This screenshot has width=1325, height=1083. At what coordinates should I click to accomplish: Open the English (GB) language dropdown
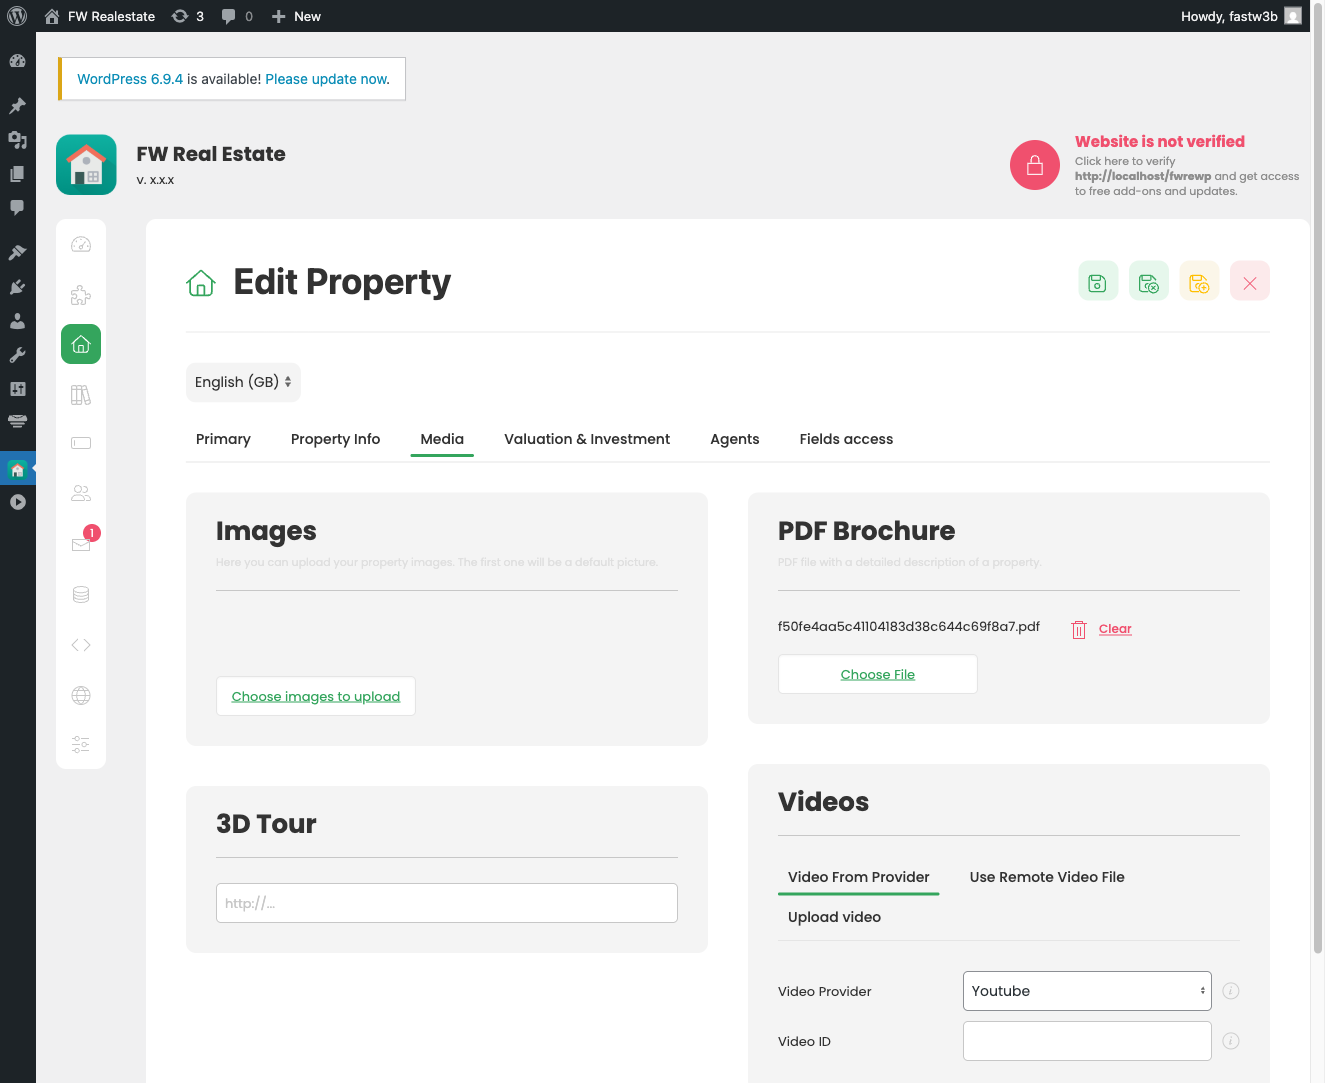pos(243,382)
